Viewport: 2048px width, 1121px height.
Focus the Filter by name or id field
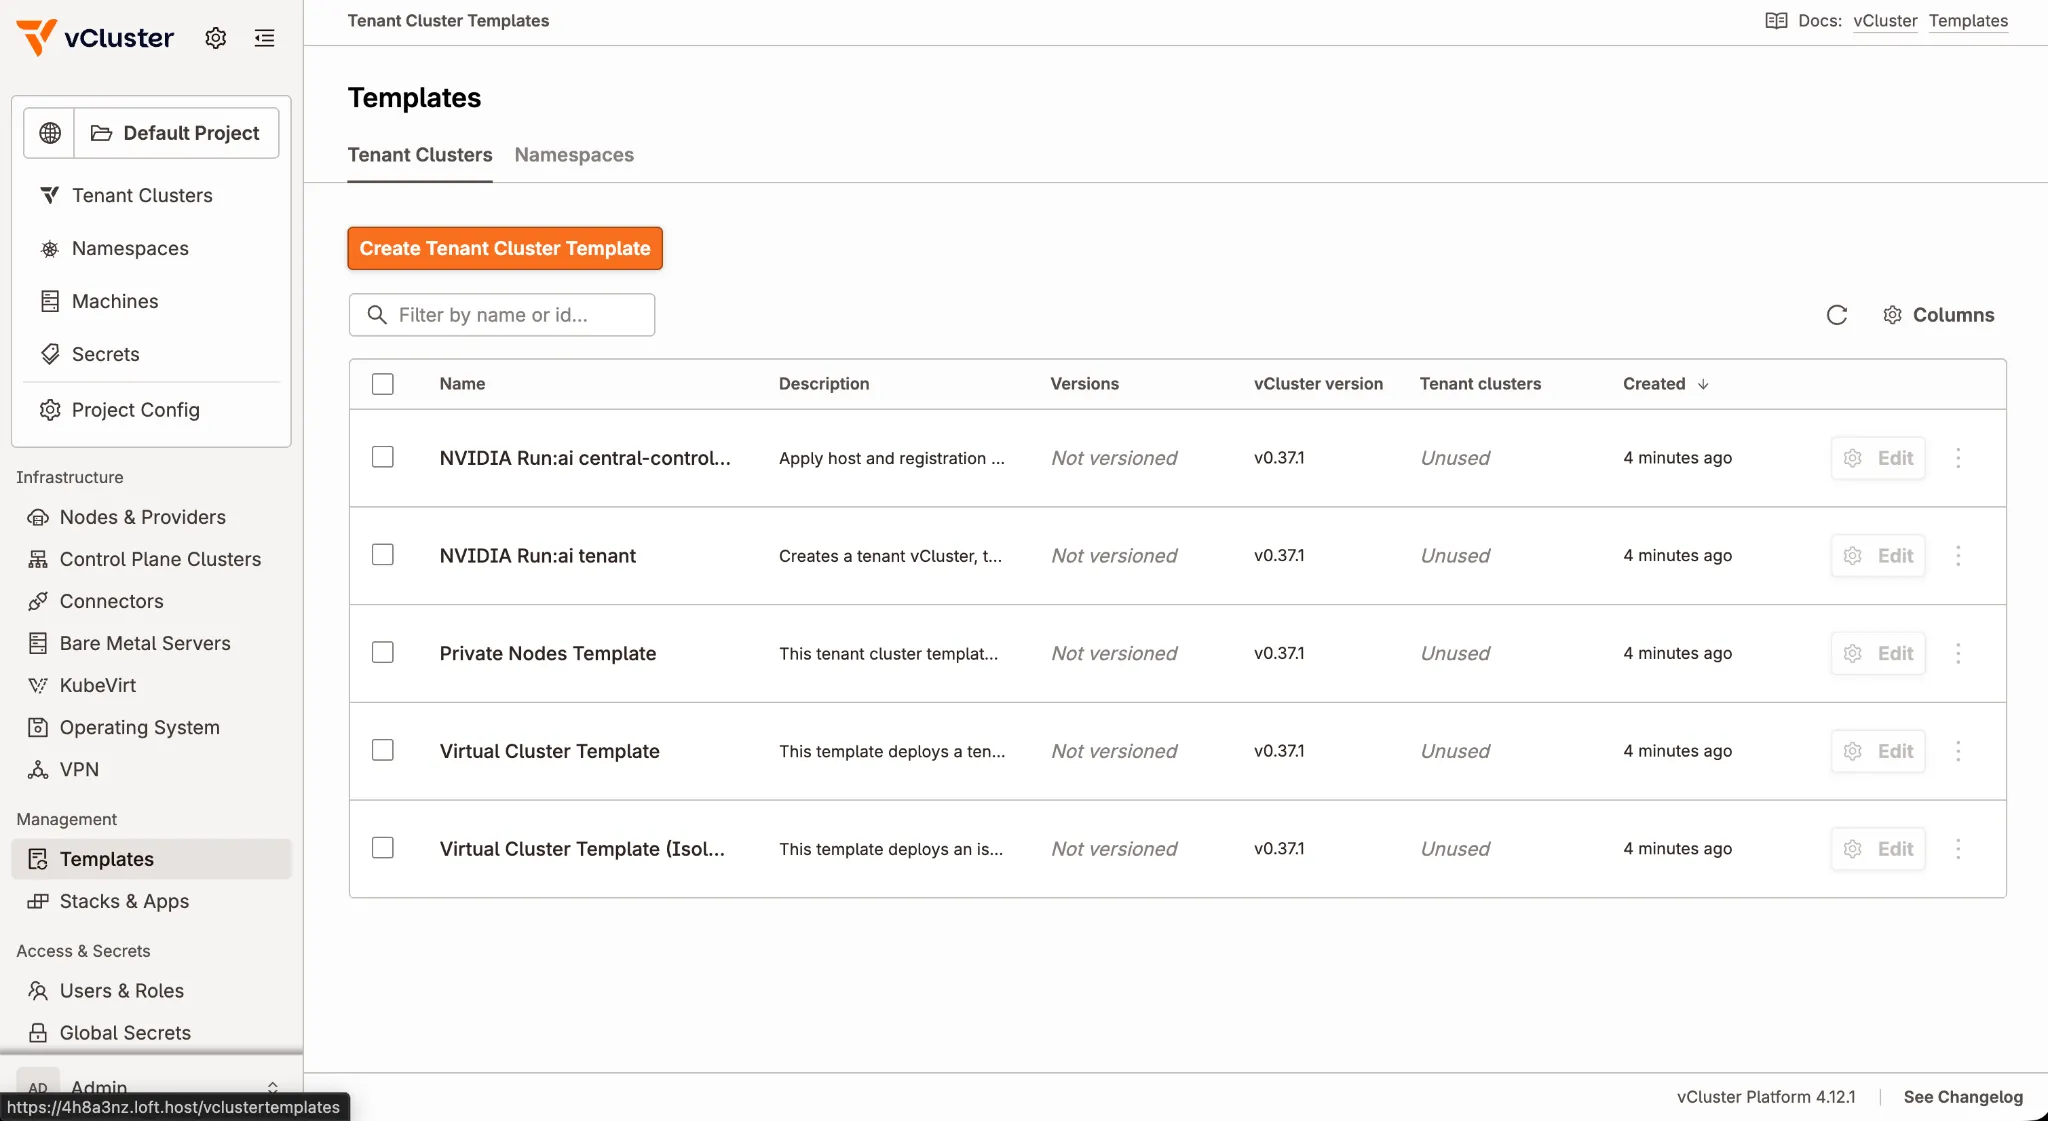click(502, 315)
